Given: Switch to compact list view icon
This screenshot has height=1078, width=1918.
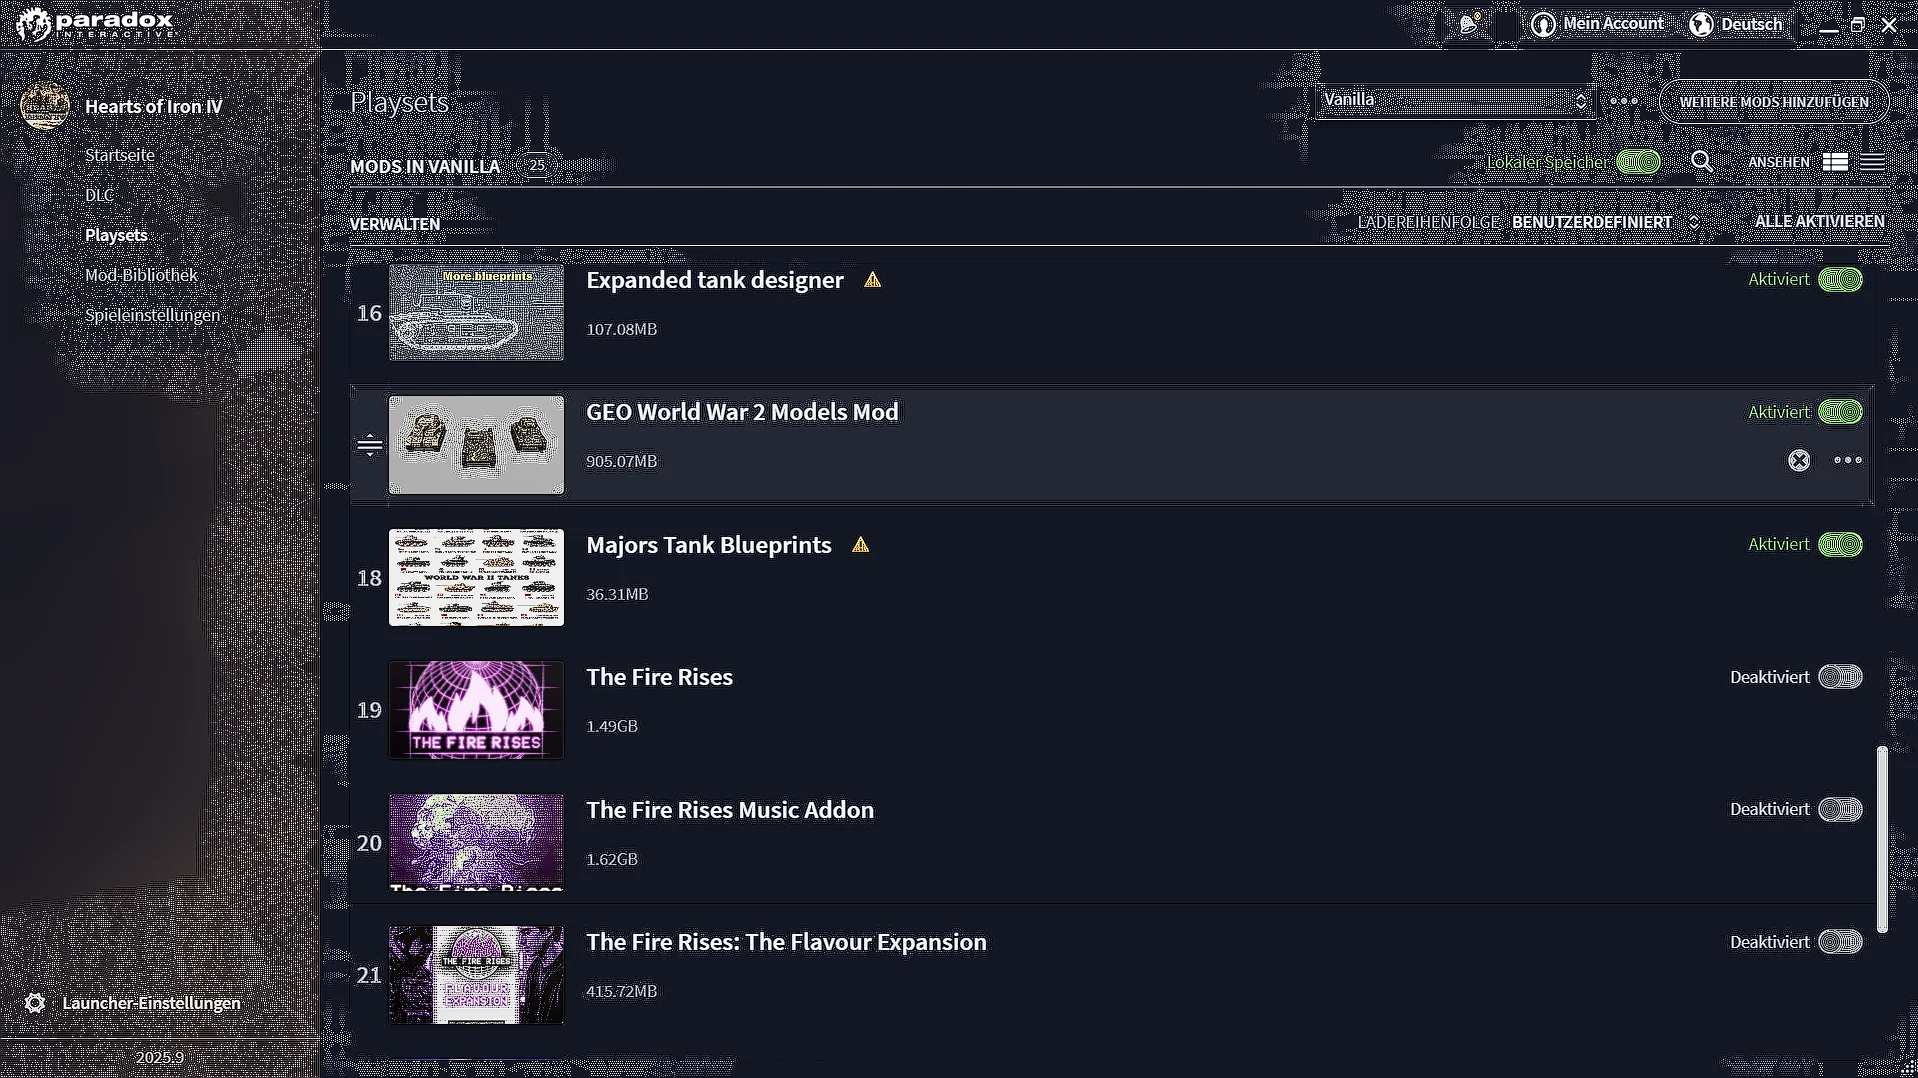Looking at the screenshot, I should click(1873, 162).
